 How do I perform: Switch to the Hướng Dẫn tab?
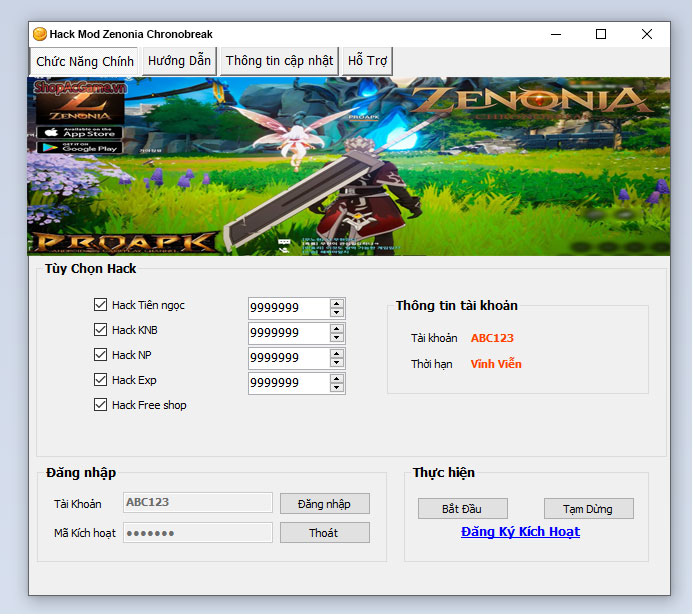coord(179,61)
